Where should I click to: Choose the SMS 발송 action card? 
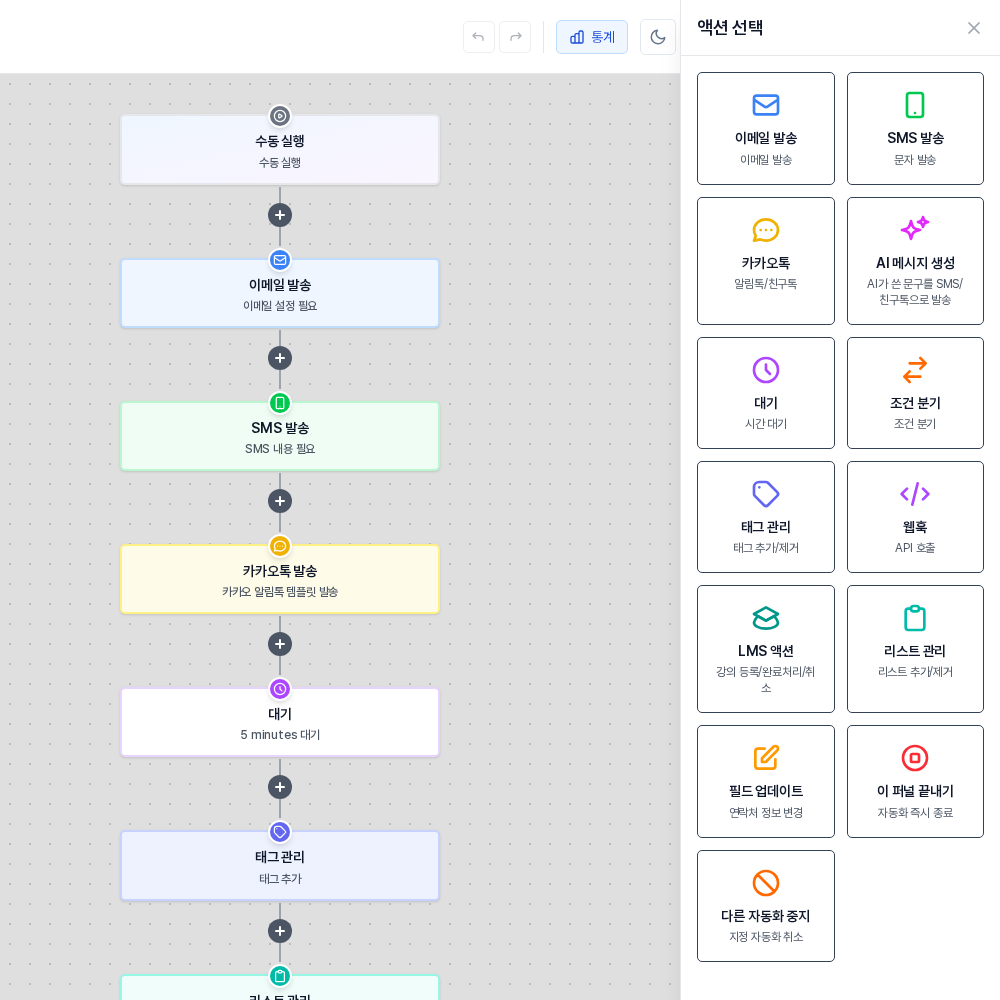pos(915,129)
